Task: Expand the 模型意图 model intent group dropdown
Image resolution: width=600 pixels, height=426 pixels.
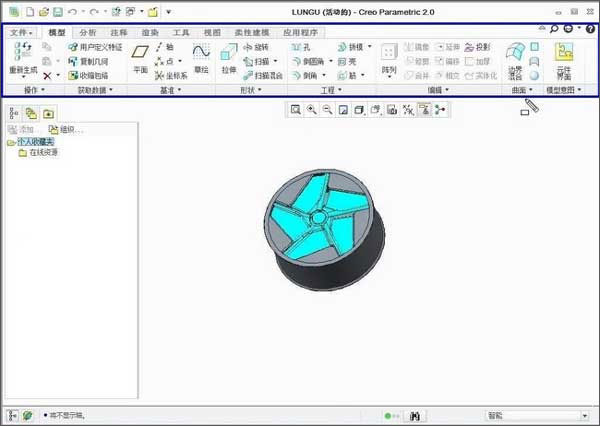Action: (x=564, y=90)
